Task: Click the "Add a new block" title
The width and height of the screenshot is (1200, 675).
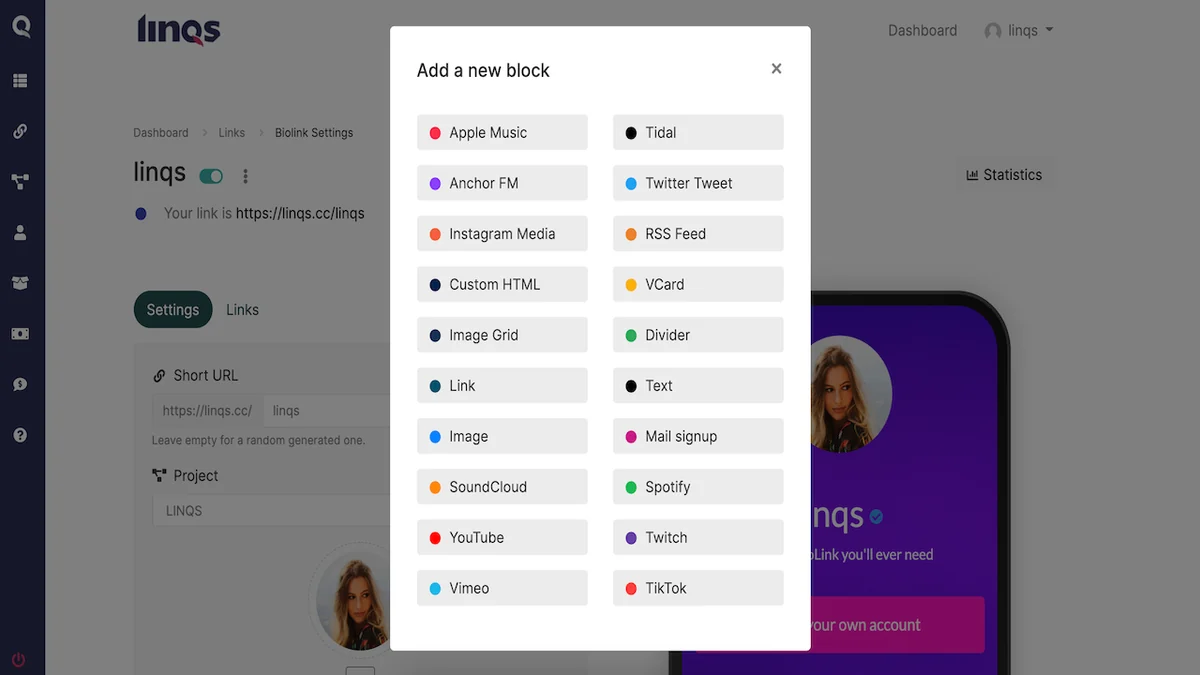Action: click(x=483, y=70)
